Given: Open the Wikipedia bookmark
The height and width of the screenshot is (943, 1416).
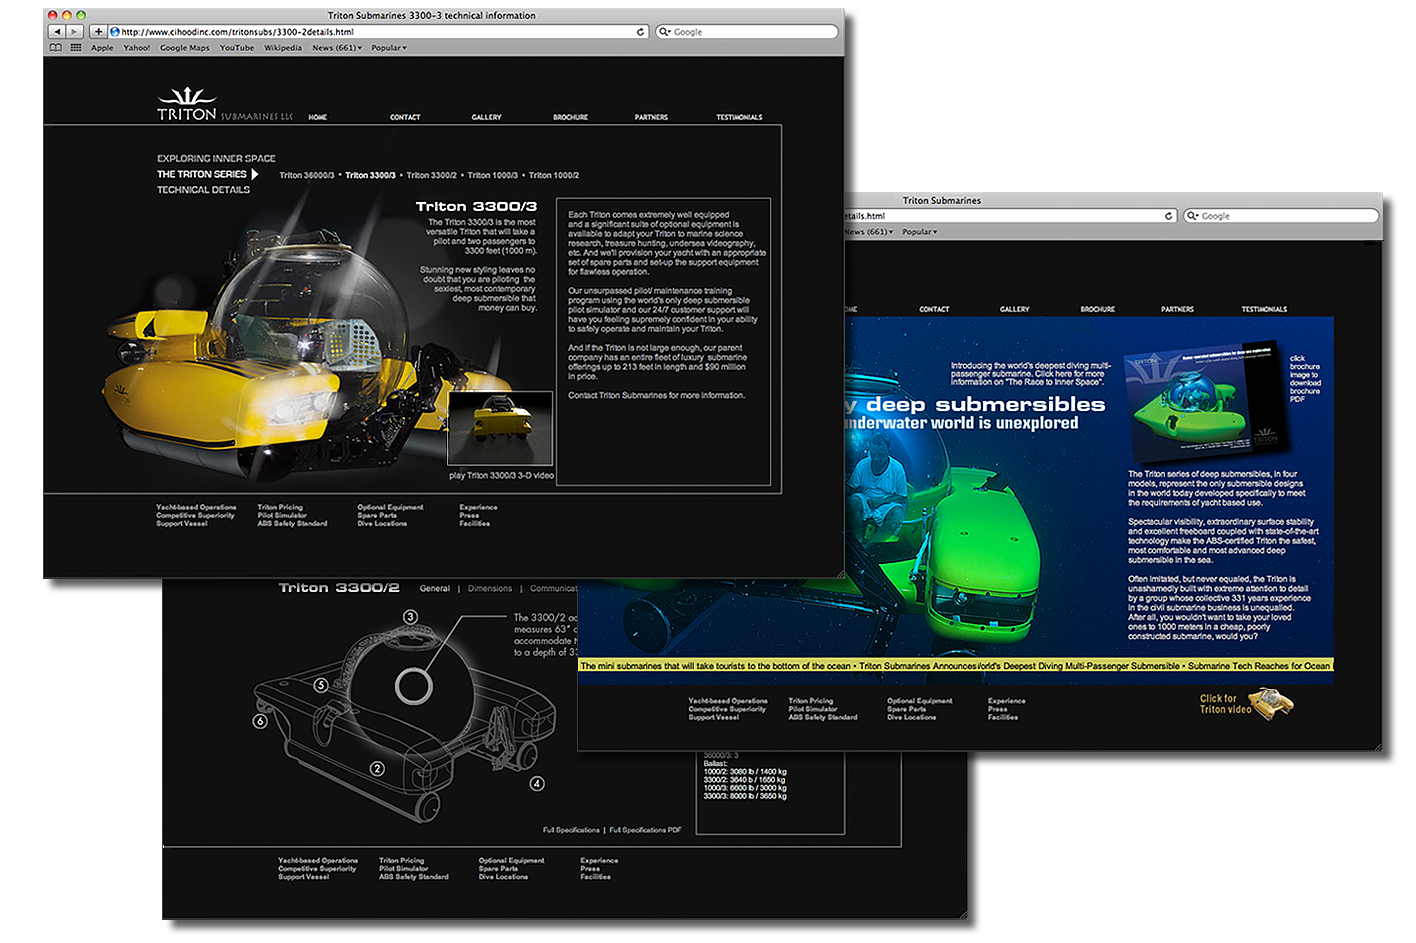Looking at the screenshot, I should coord(283,48).
